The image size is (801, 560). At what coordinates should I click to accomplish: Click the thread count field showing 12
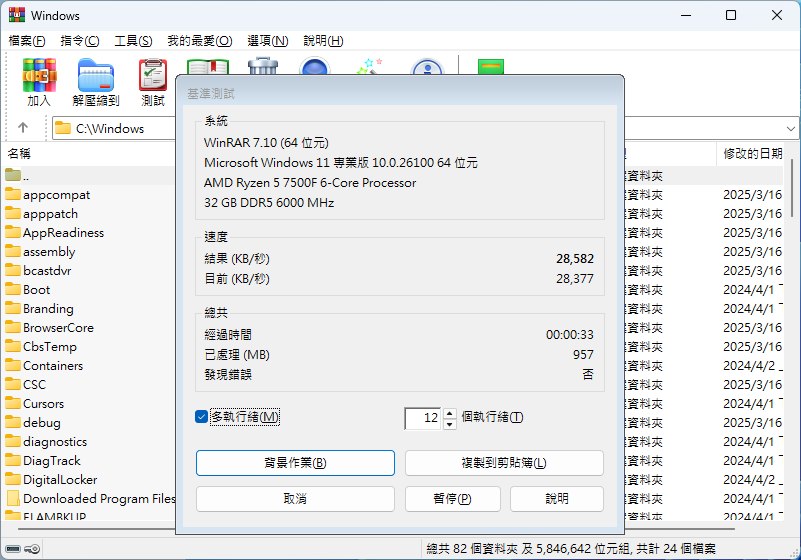(x=423, y=418)
